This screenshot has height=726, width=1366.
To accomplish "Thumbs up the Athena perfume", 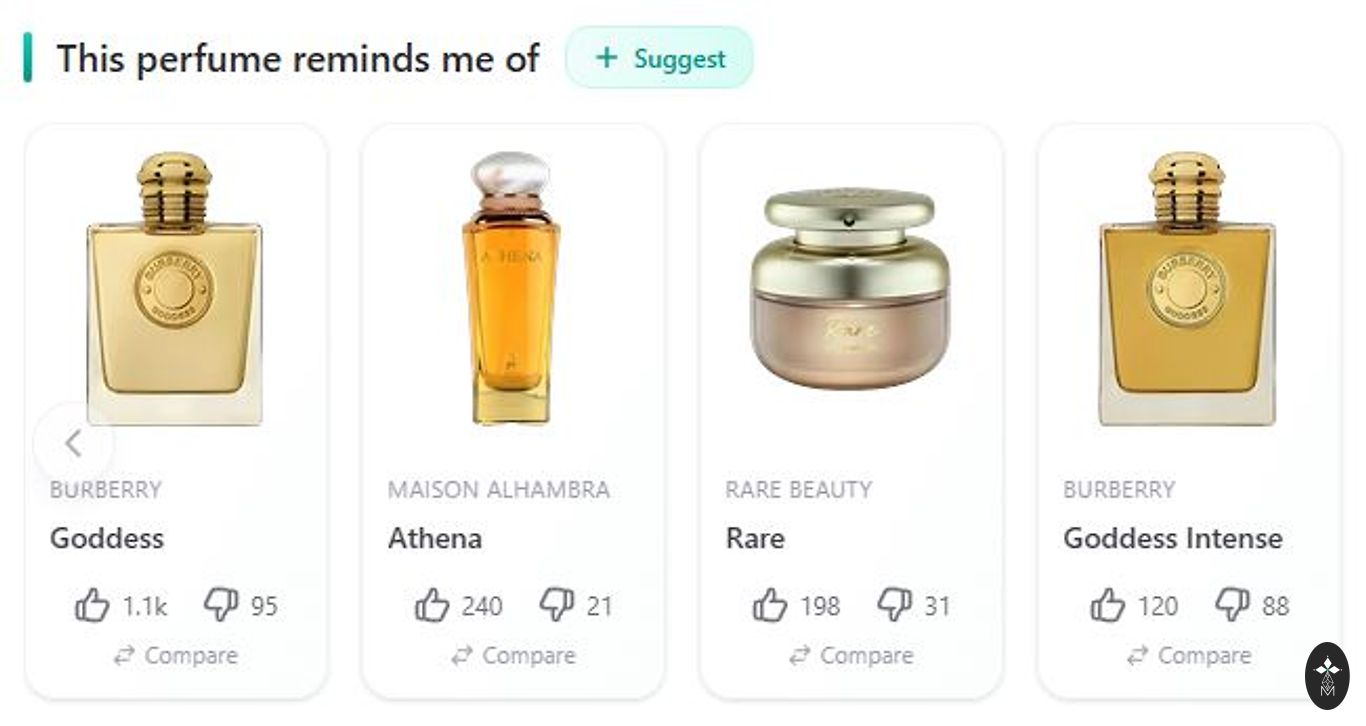I will pos(431,605).
